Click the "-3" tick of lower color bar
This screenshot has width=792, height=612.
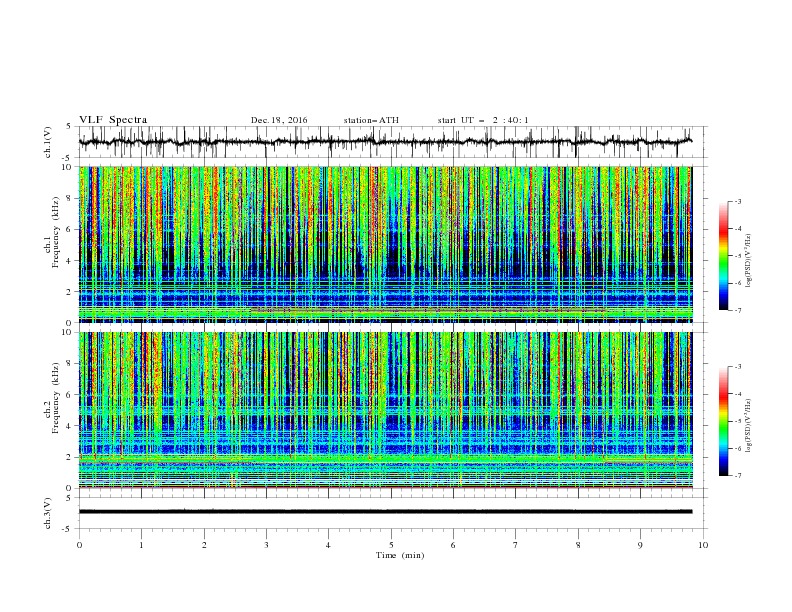pos(737,367)
